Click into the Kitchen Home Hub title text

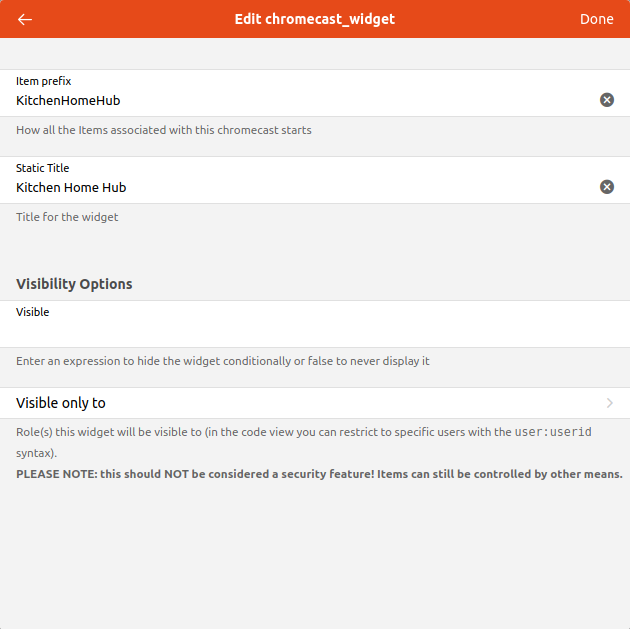(x=71, y=188)
